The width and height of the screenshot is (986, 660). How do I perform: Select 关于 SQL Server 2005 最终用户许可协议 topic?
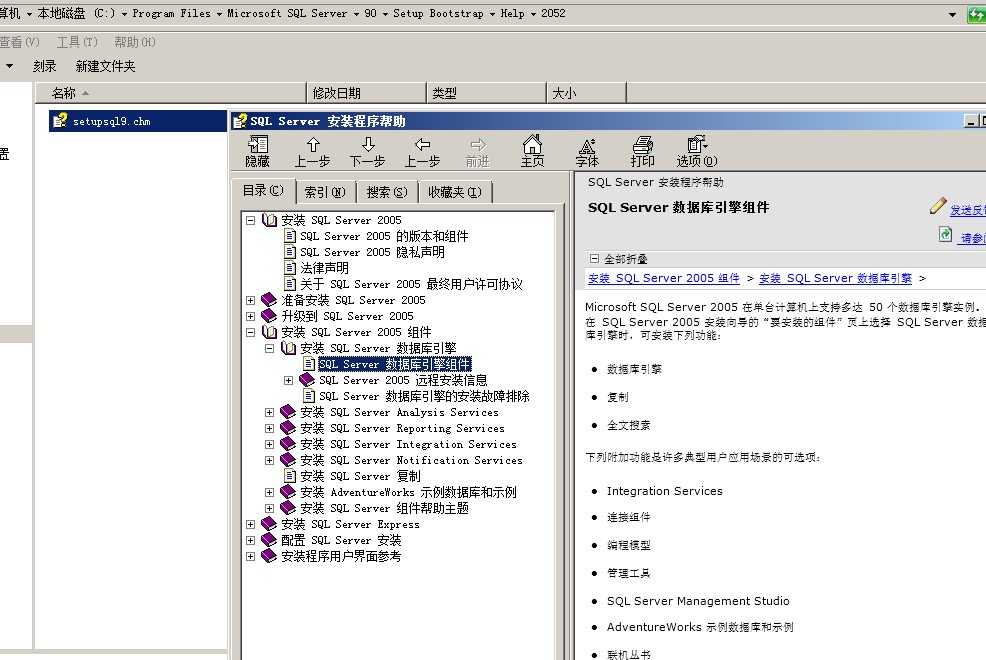coord(411,284)
